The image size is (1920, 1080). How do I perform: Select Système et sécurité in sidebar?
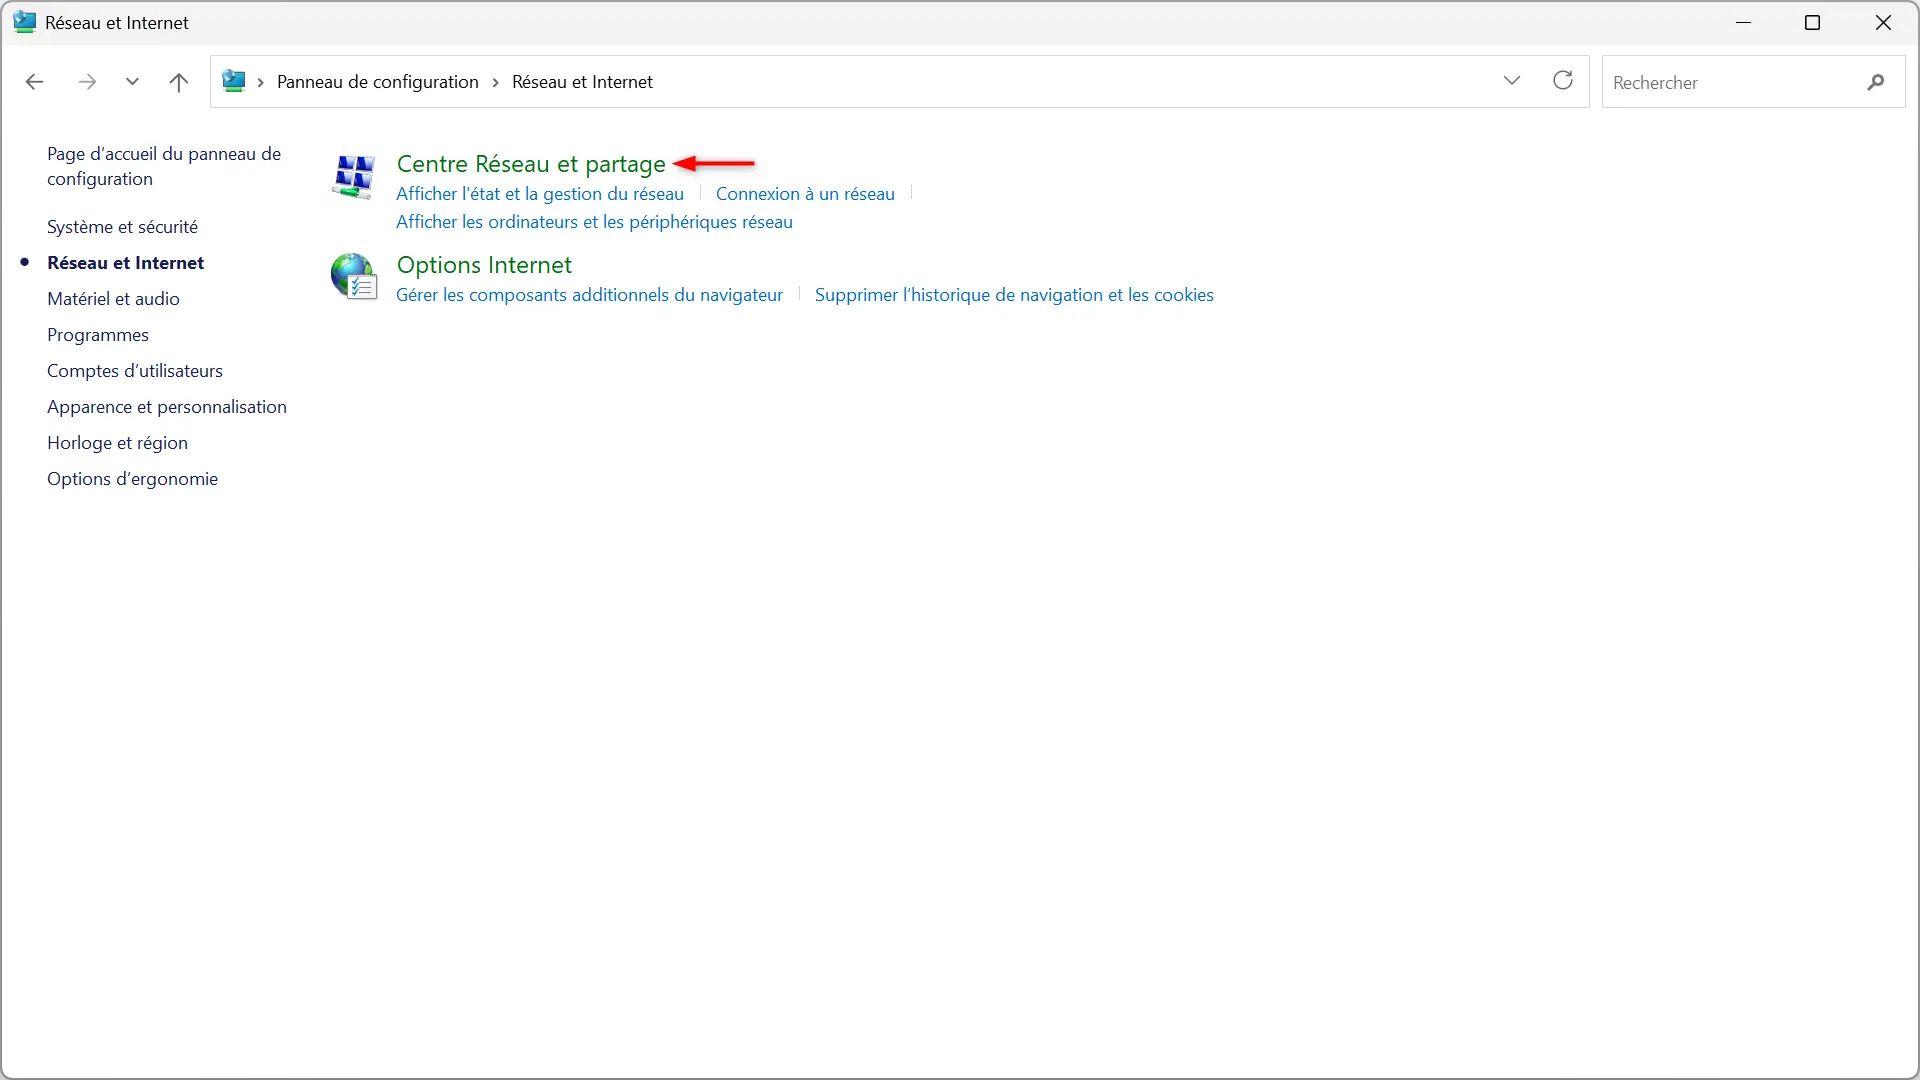tap(123, 227)
